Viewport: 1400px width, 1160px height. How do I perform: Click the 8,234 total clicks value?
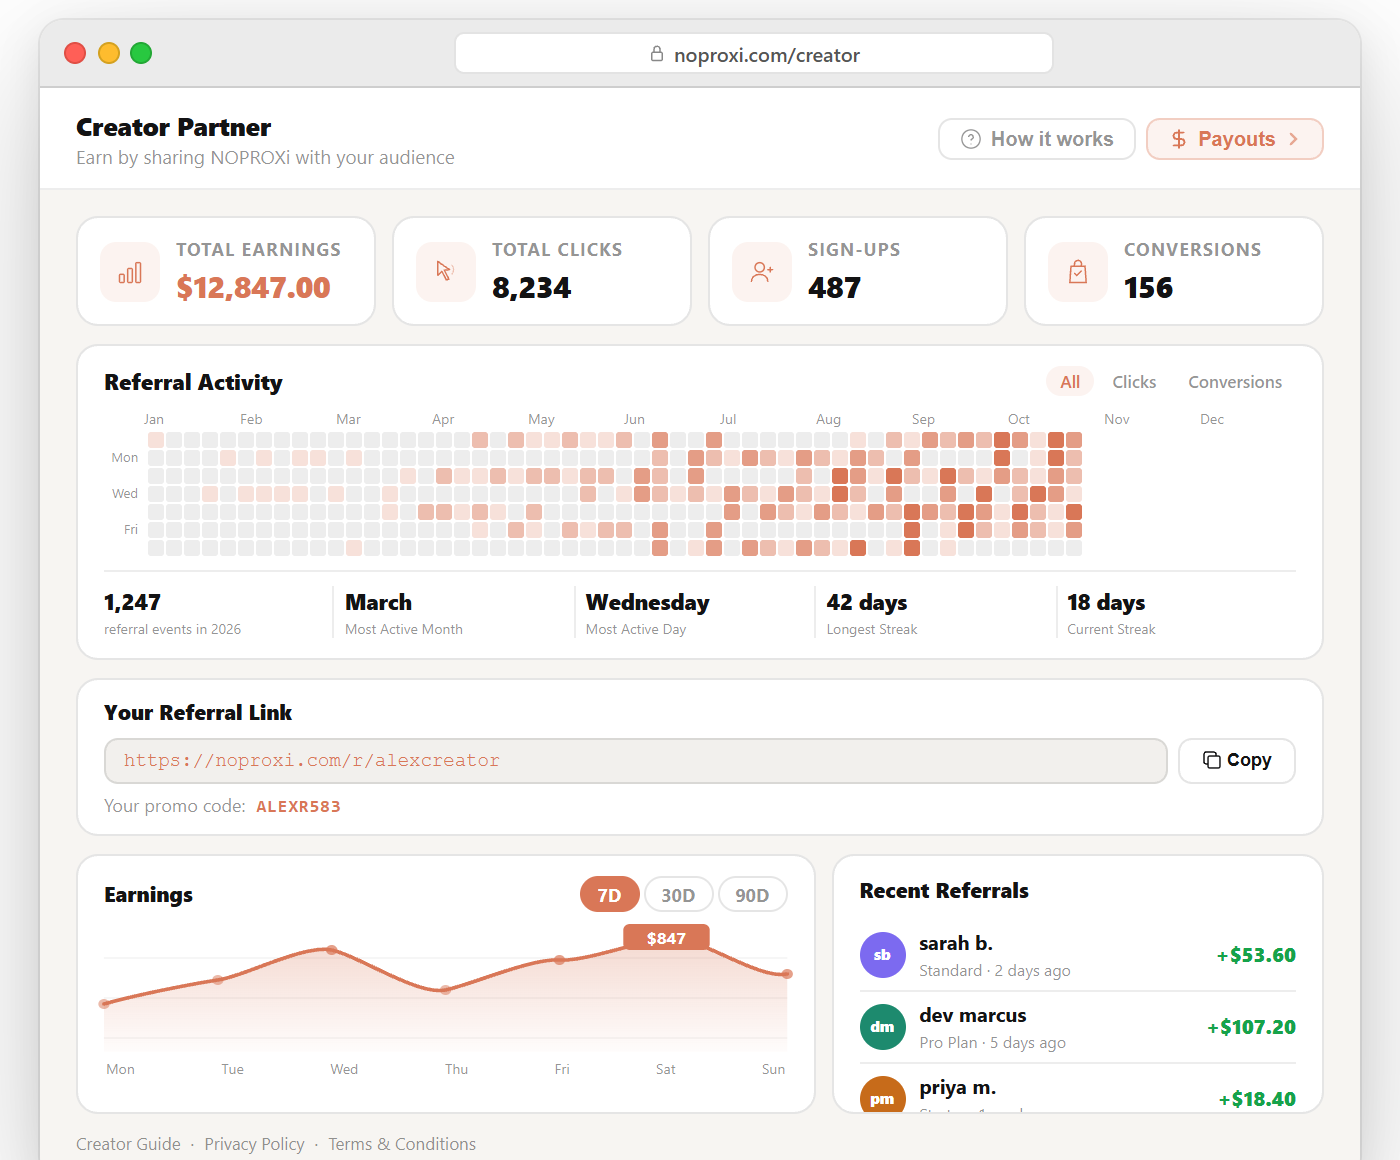[x=532, y=288]
